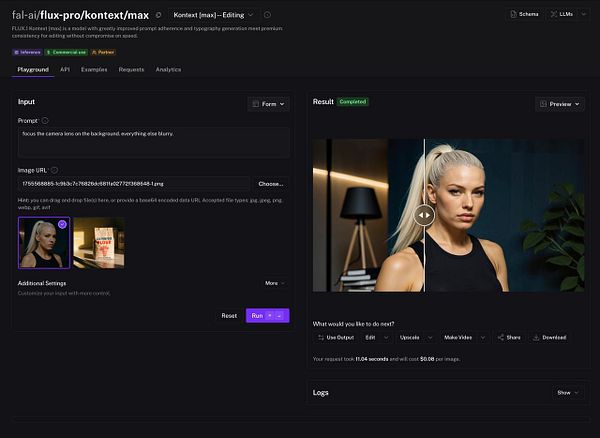Click the before/after comparison slider handle
Screen dimensions: 600x438
[424, 215]
